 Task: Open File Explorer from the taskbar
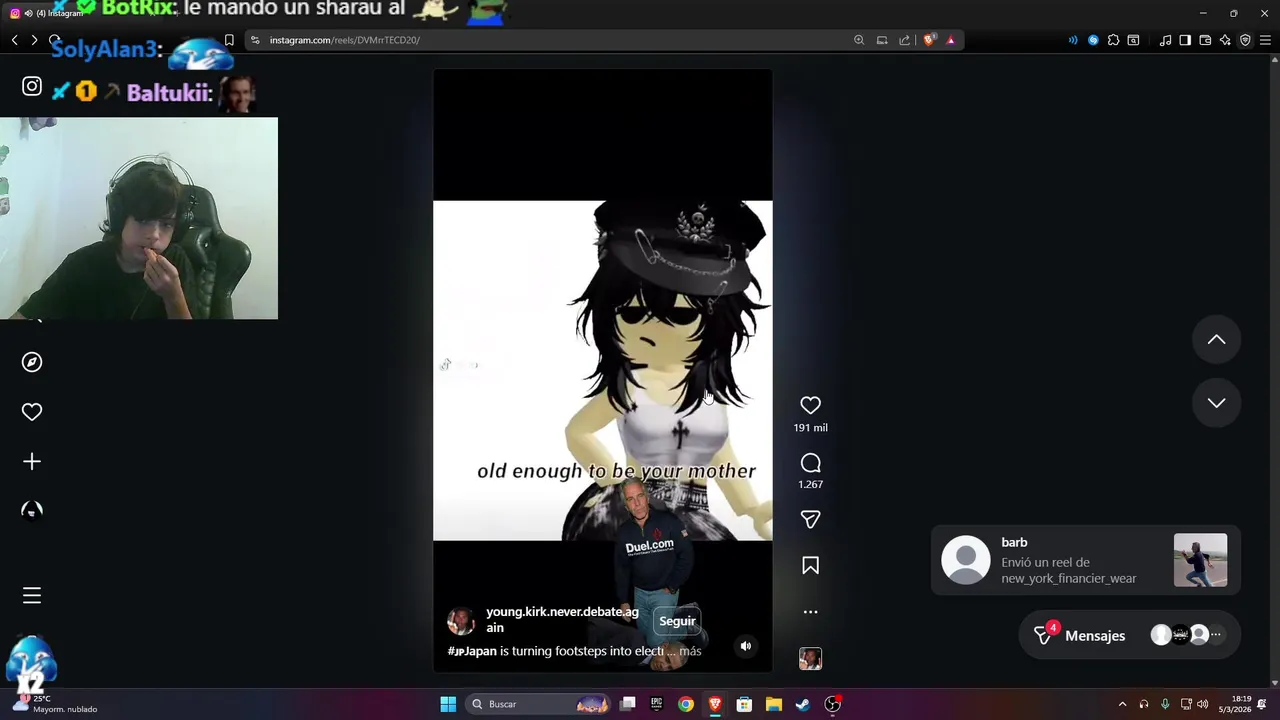[774, 704]
